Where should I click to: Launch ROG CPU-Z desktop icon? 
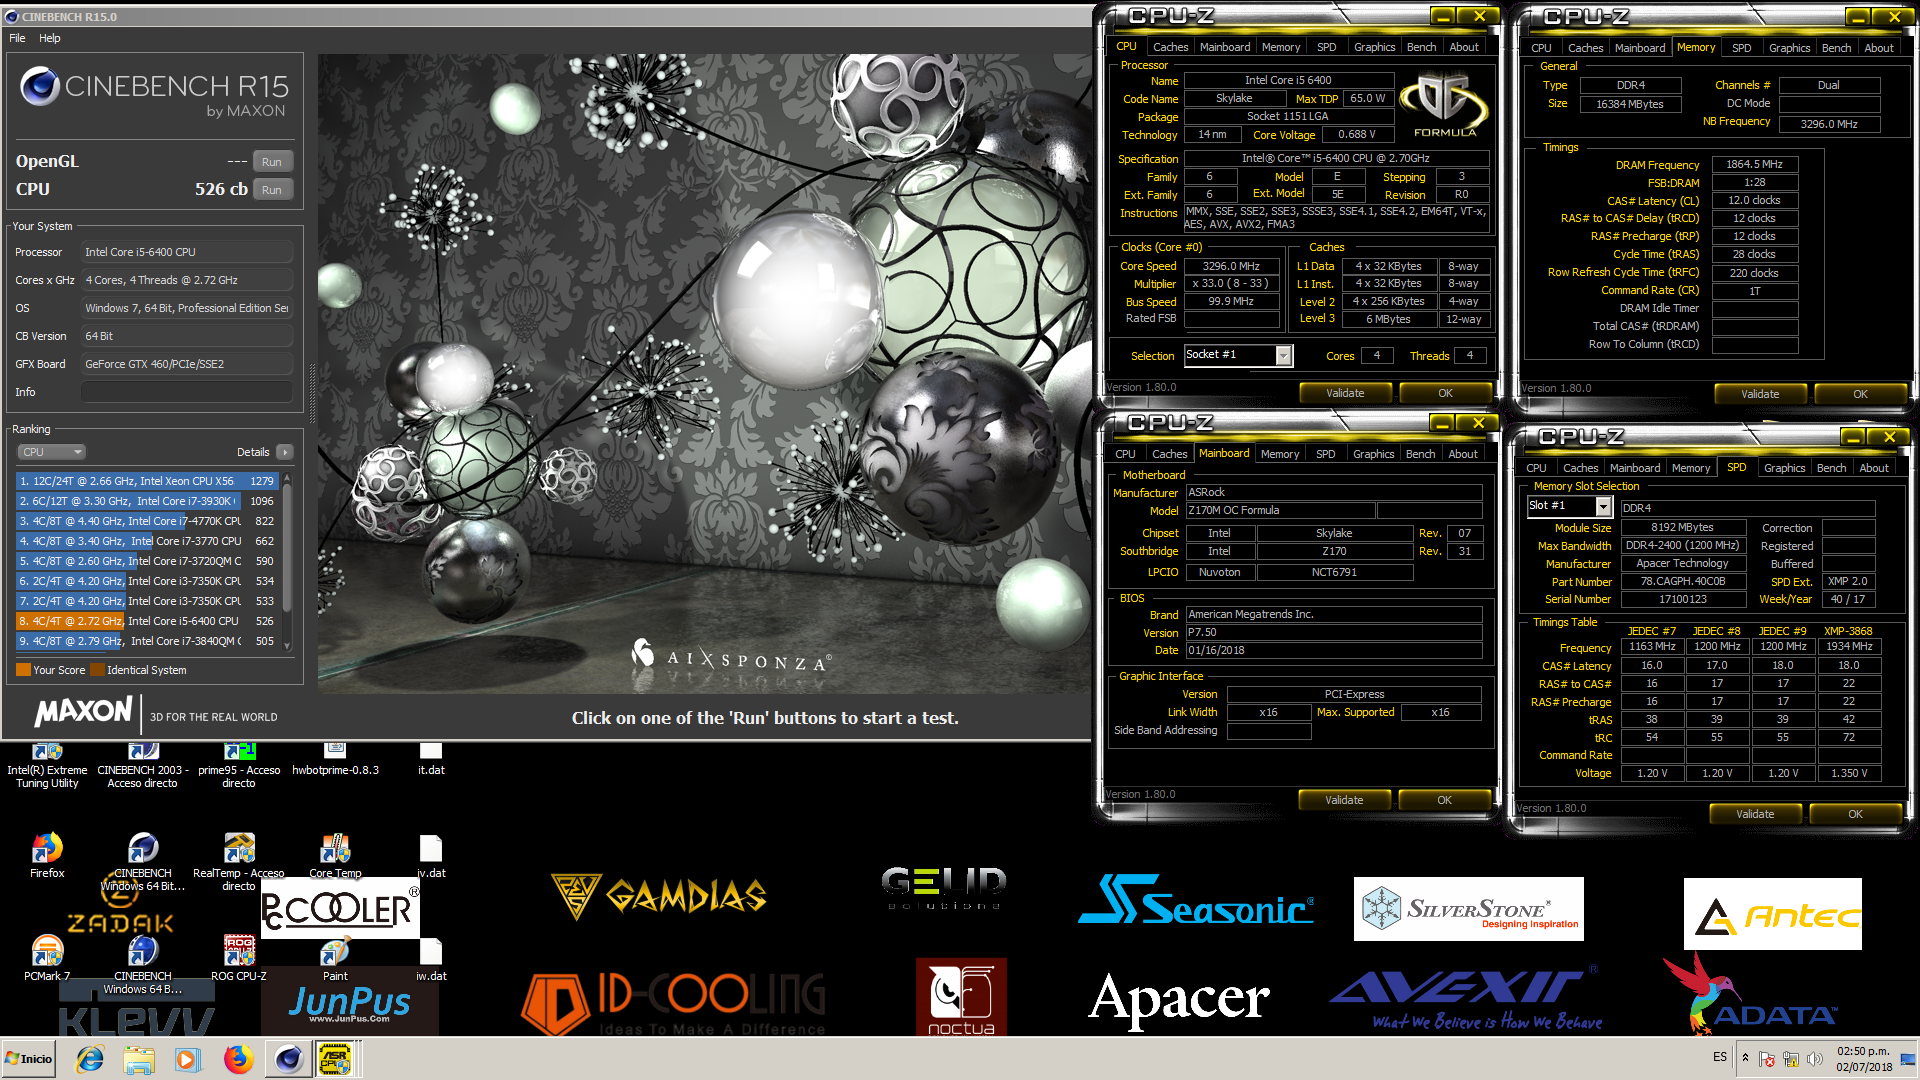pos(239,959)
